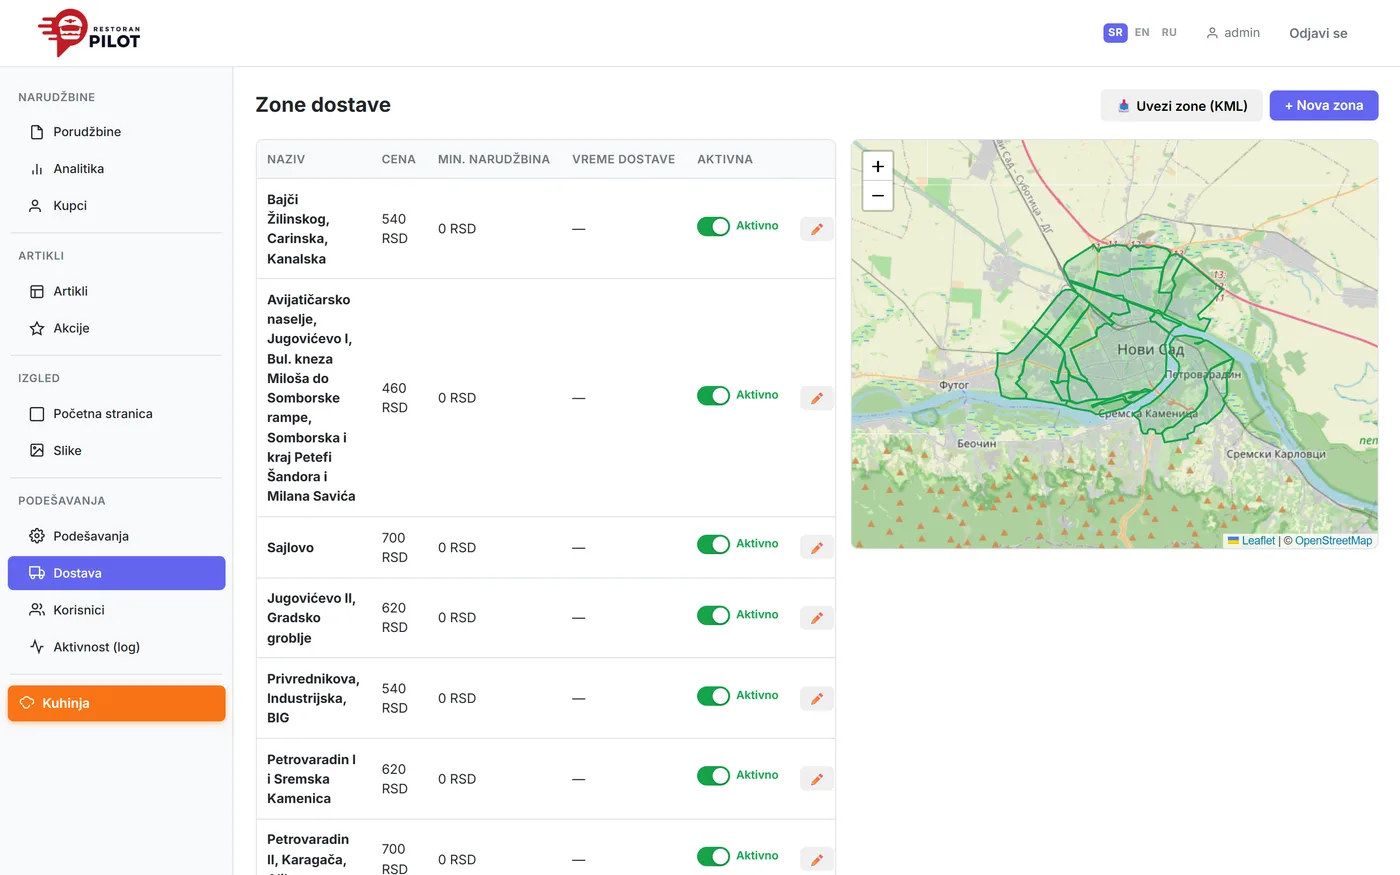Click the Restoran Pilot logo
The width and height of the screenshot is (1400, 875).
(x=89, y=33)
